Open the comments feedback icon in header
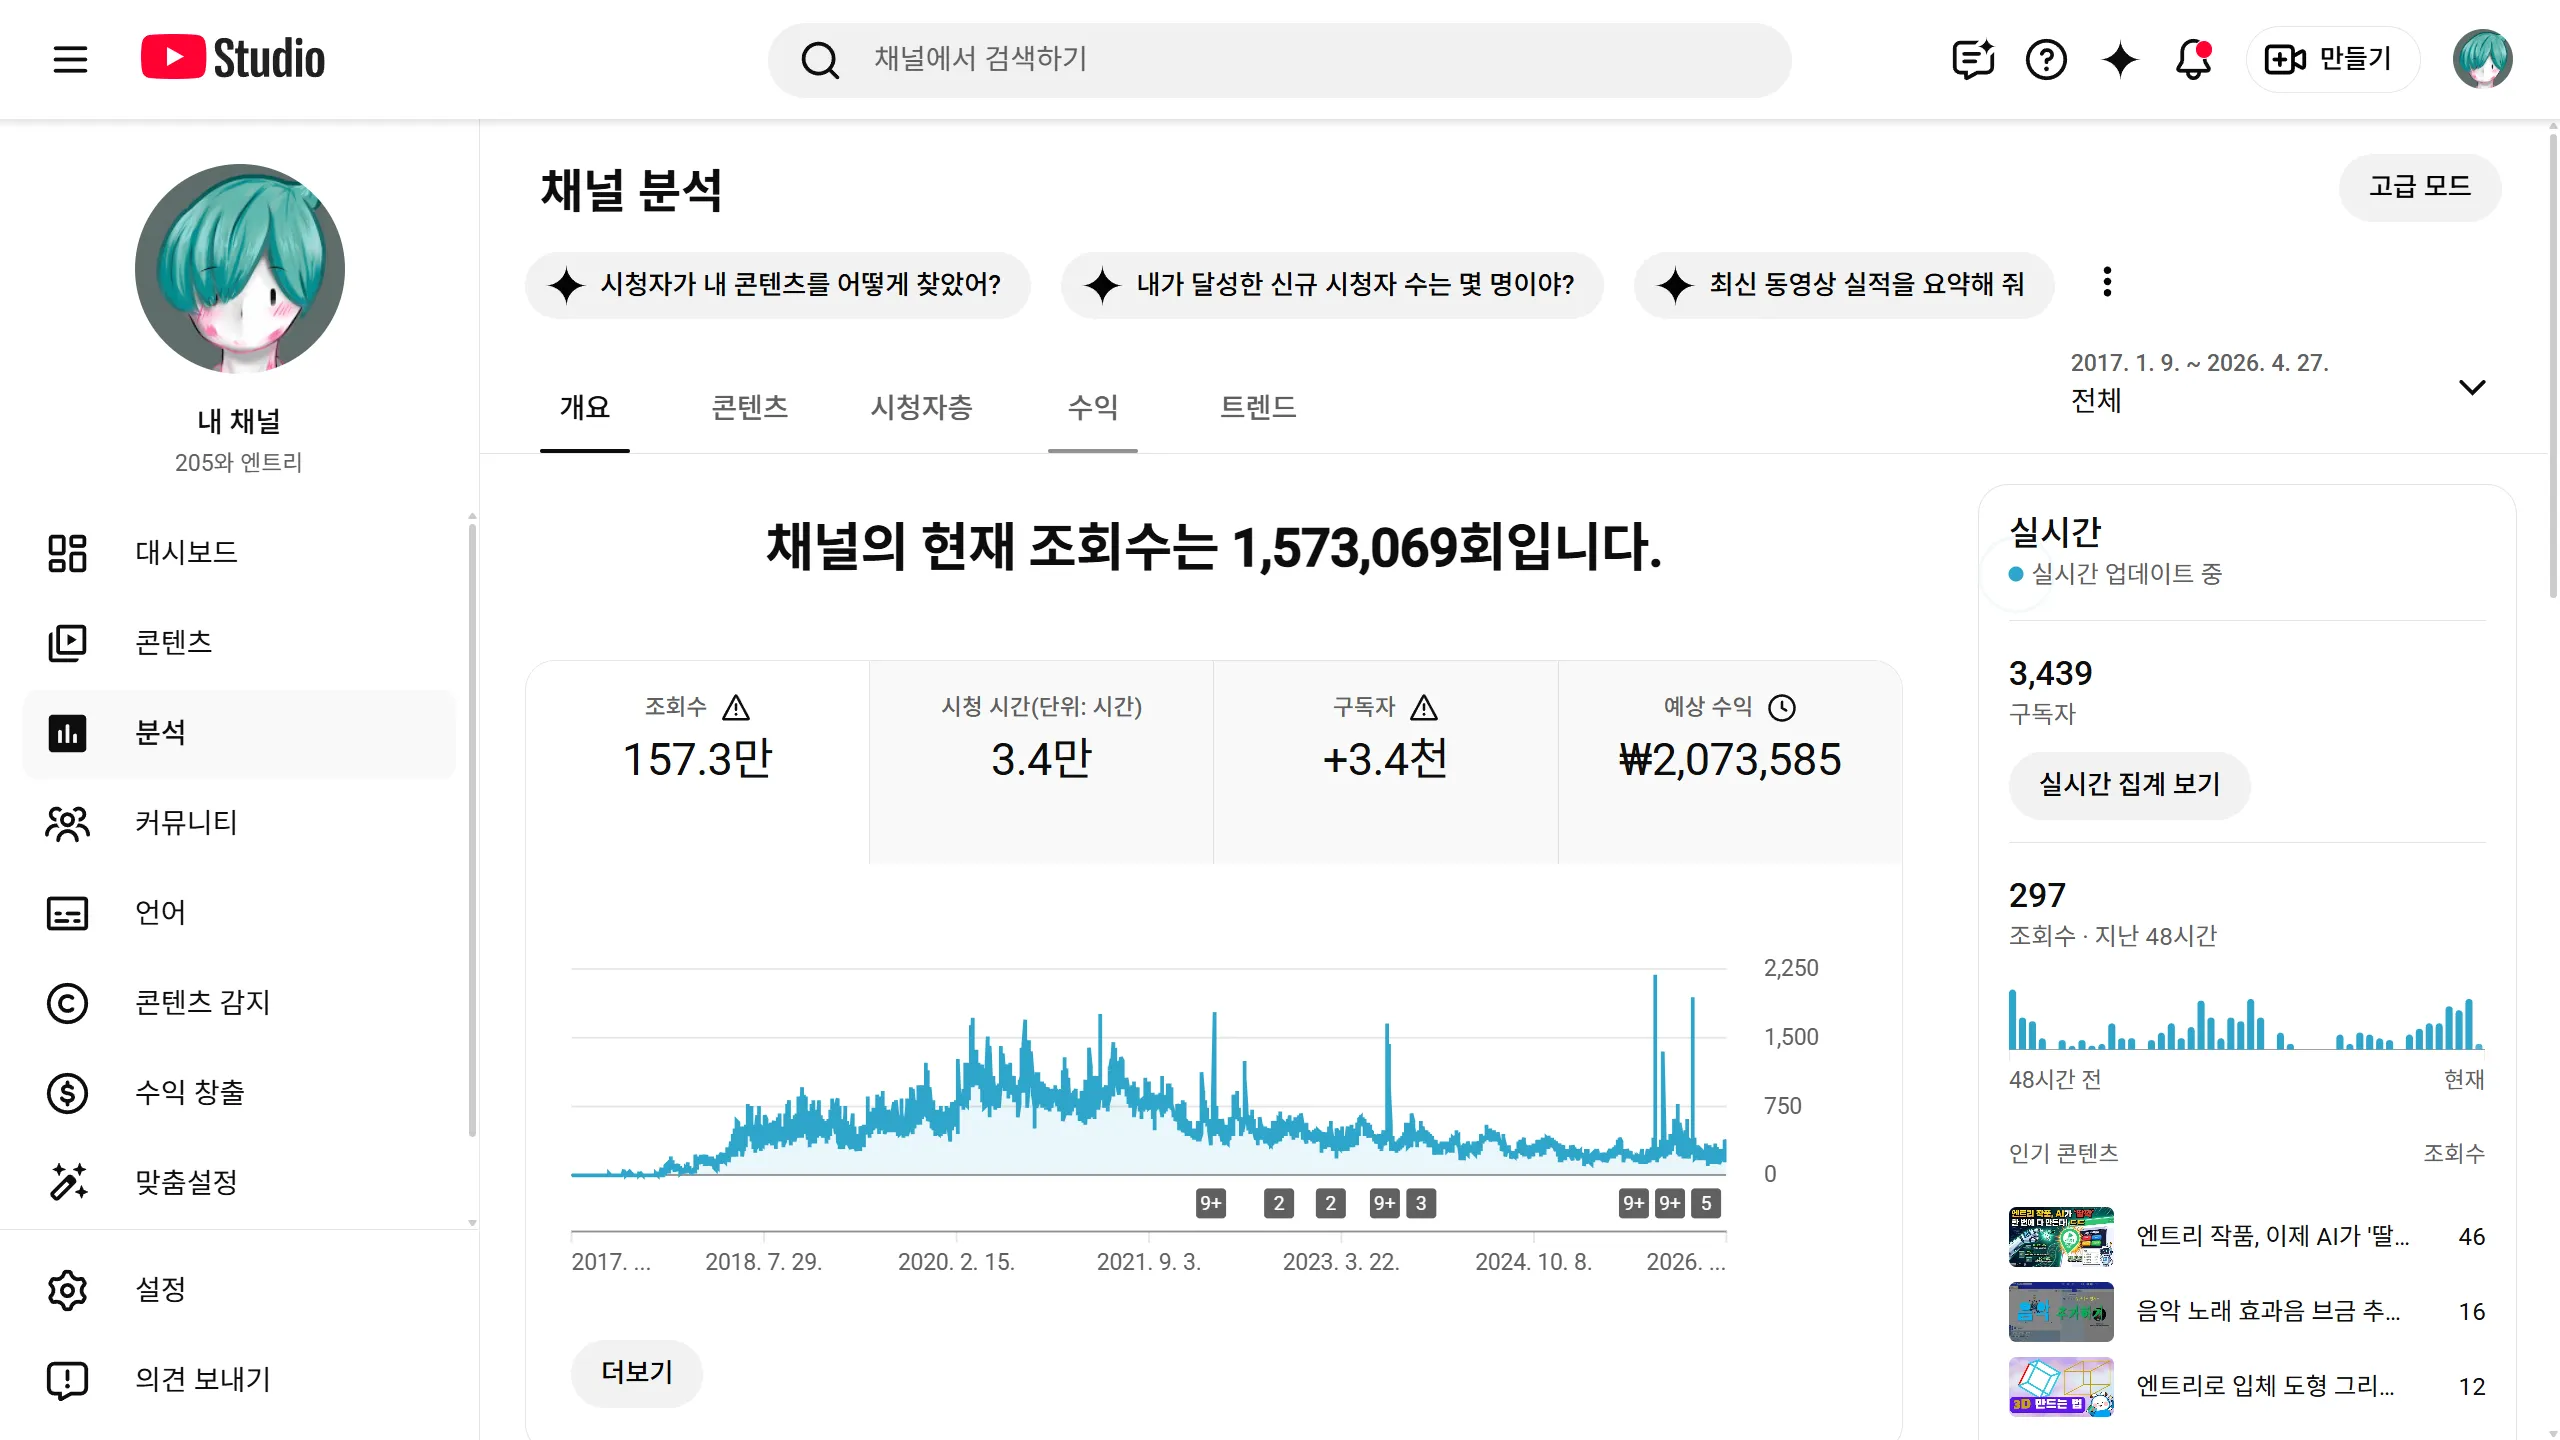Screen dimensions: 2560x1440 click(x=1973, y=60)
